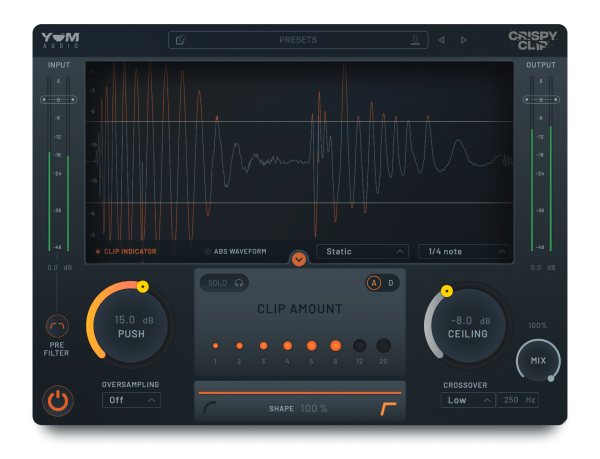
Task: Open the 1/4 note dropdown
Action: pyautogui.click(x=464, y=251)
